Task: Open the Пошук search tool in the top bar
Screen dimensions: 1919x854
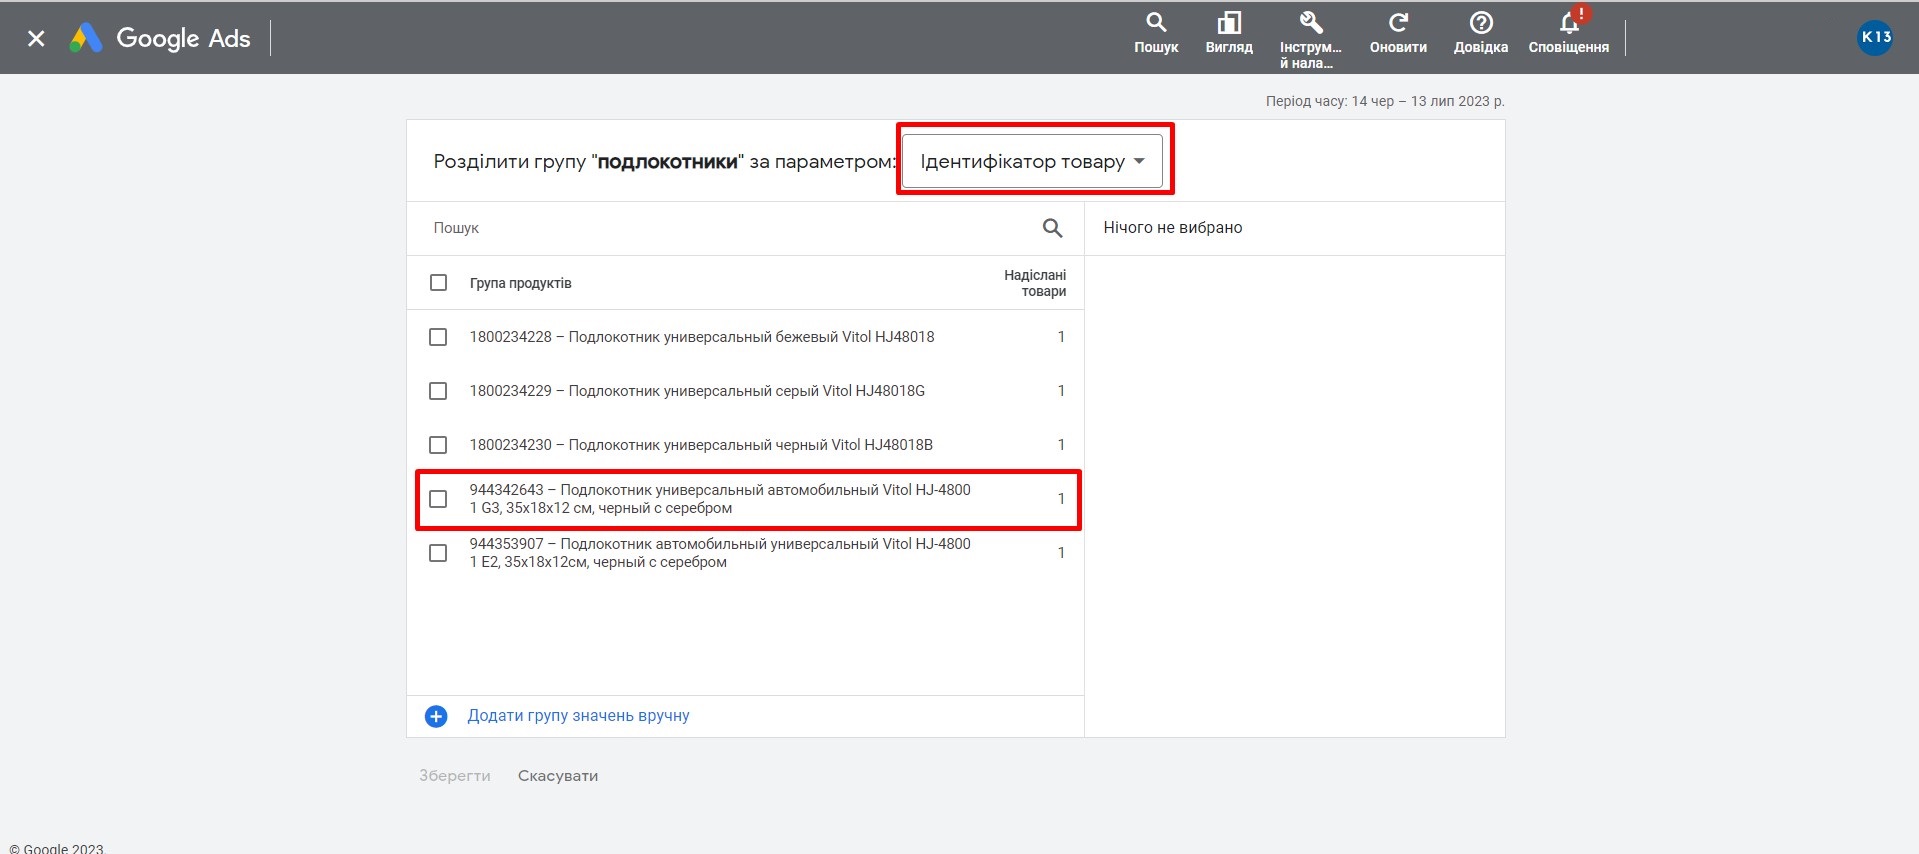Action: [1156, 33]
